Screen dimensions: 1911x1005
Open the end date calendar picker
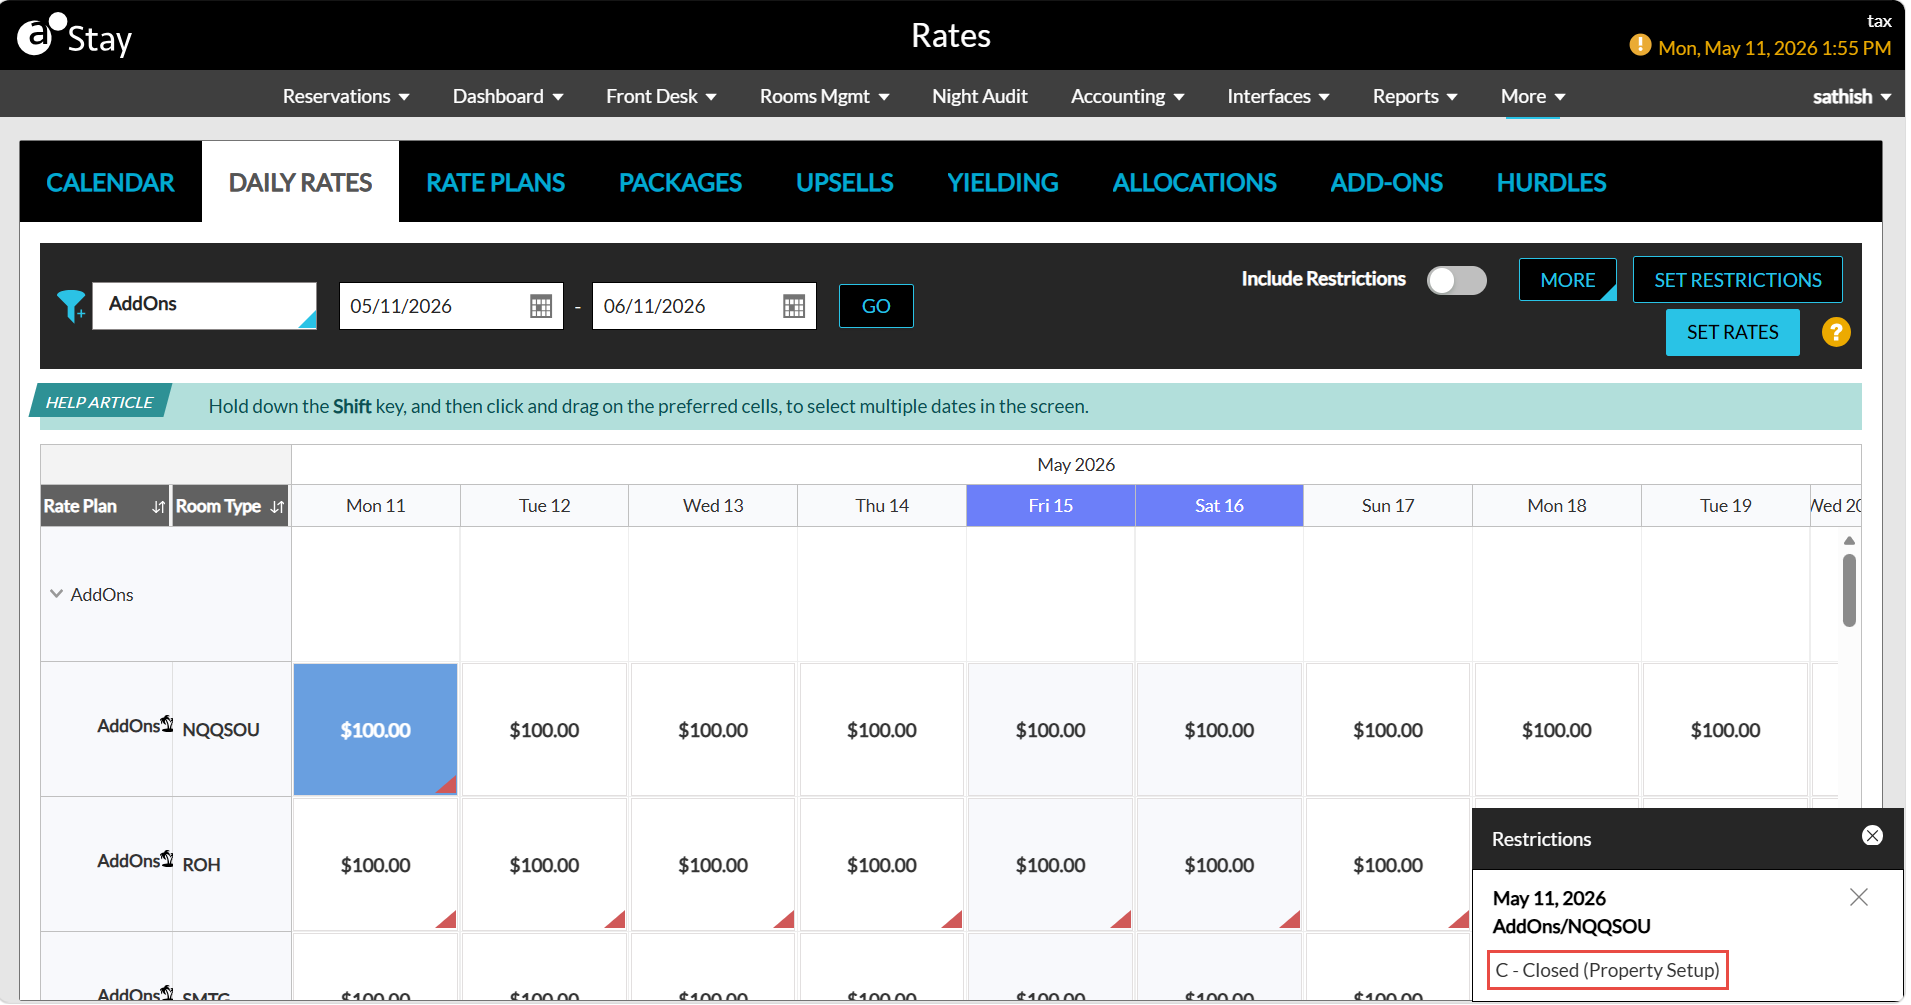tap(794, 306)
